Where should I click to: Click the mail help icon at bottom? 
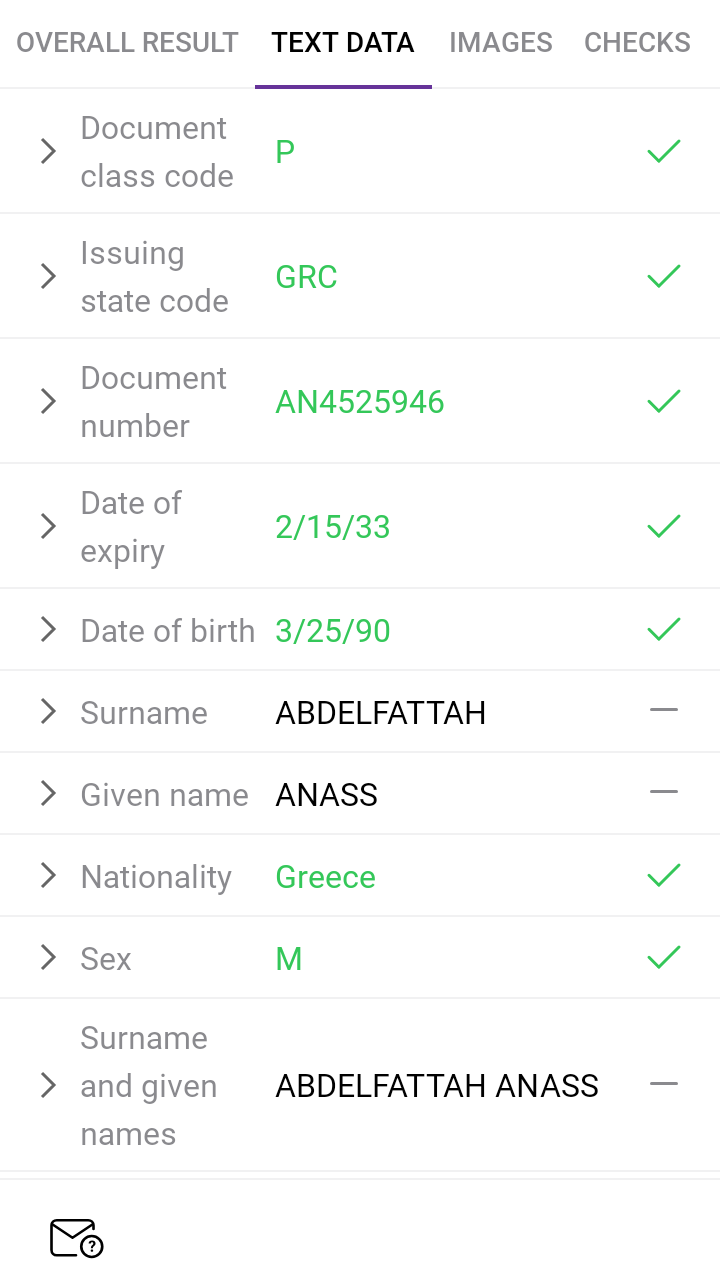76,1238
